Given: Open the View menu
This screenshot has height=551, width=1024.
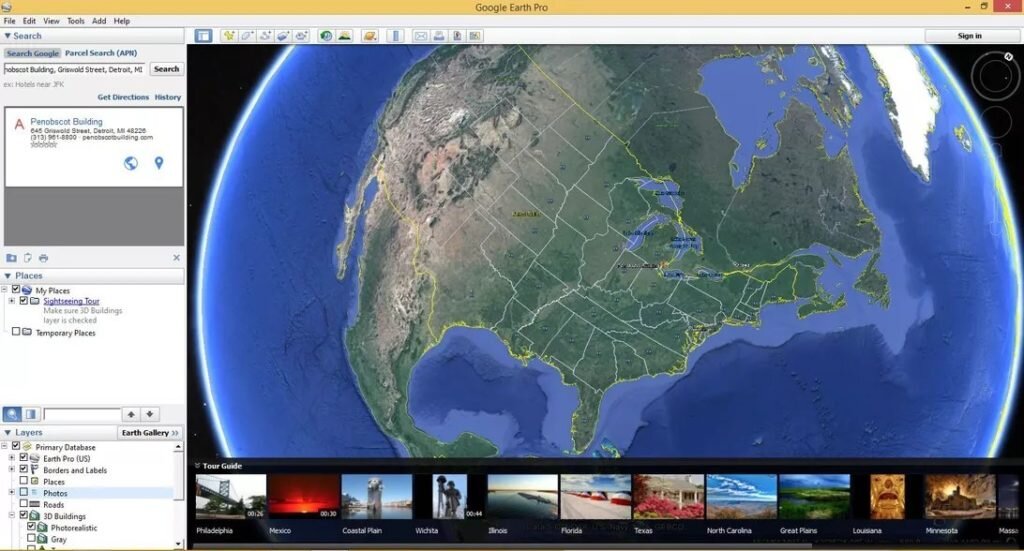Looking at the screenshot, I should coord(51,21).
